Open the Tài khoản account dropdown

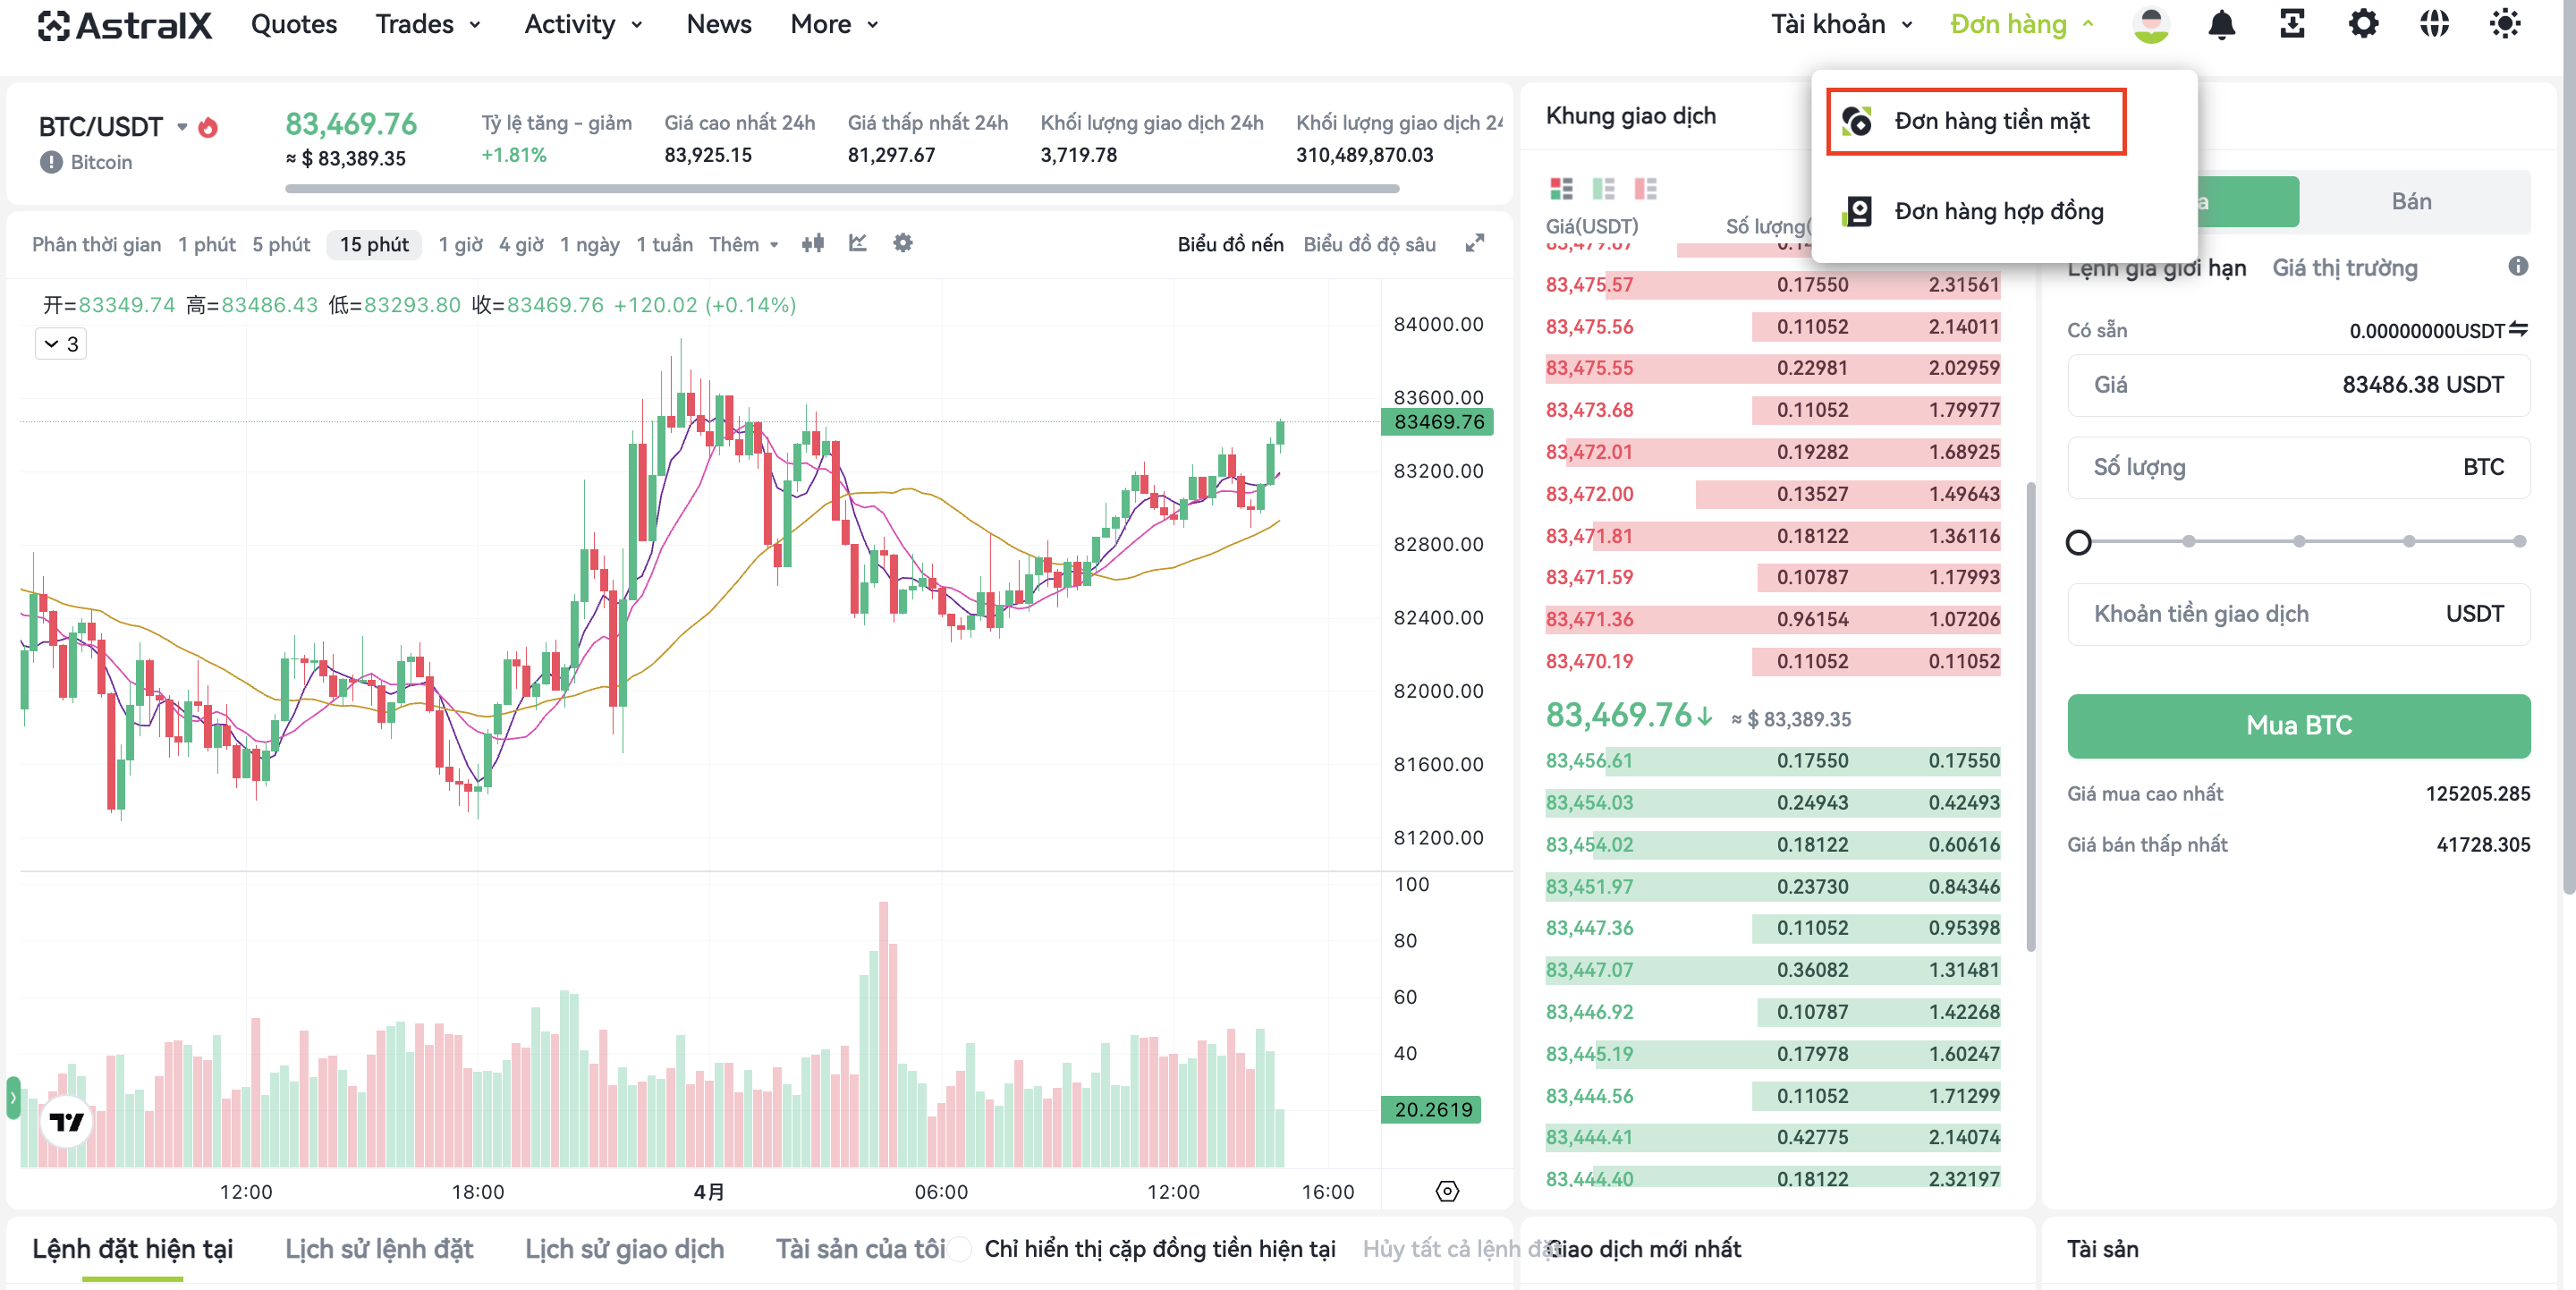[1841, 24]
